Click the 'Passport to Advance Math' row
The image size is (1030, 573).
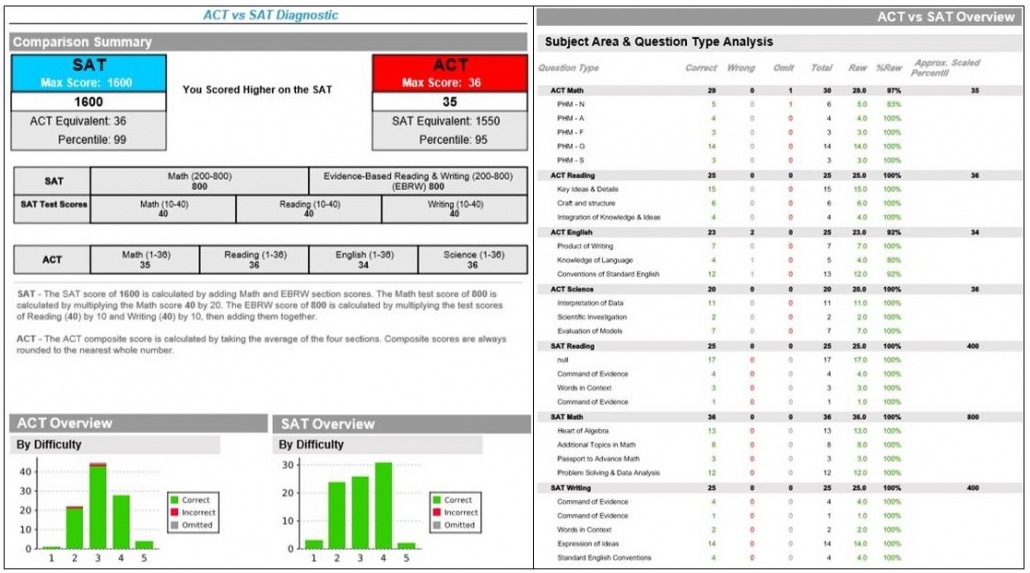pos(779,459)
